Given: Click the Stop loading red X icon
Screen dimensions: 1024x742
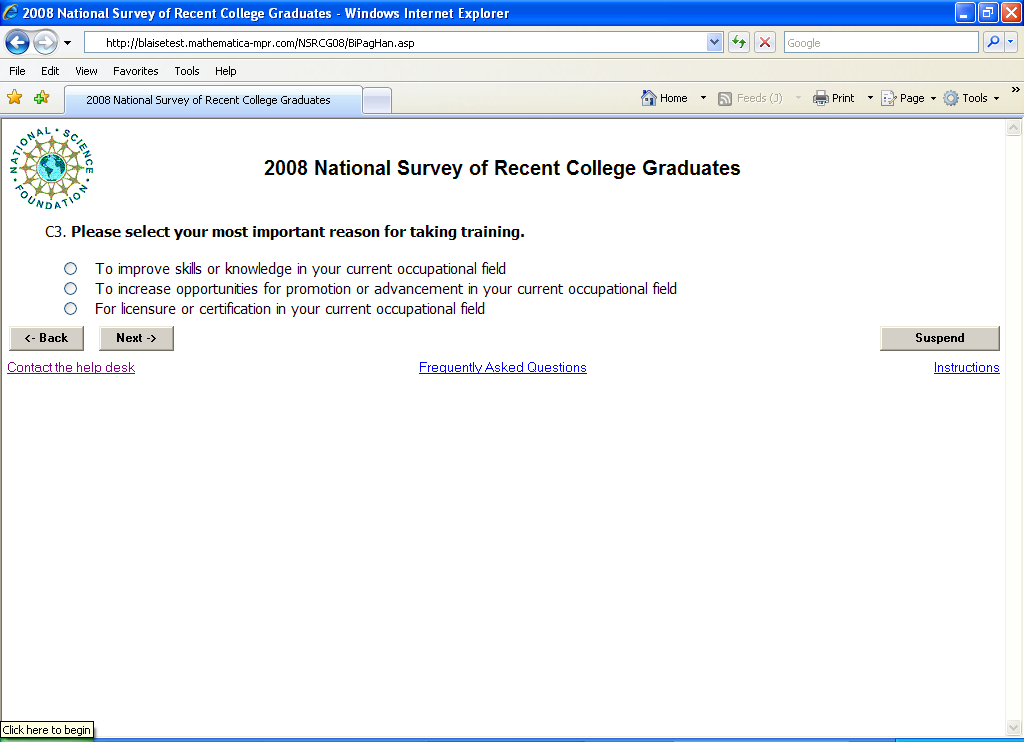Looking at the screenshot, I should [765, 43].
